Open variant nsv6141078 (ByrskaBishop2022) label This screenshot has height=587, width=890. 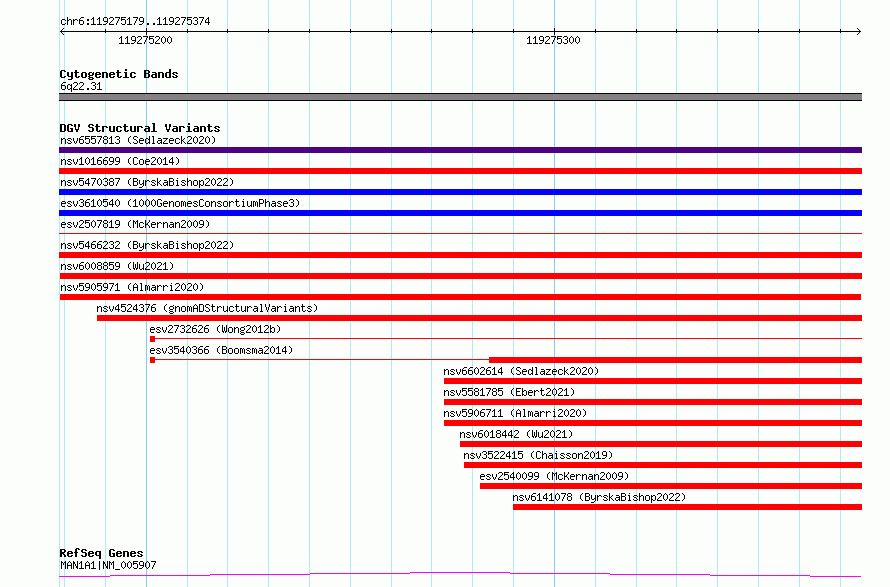(x=599, y=497)
